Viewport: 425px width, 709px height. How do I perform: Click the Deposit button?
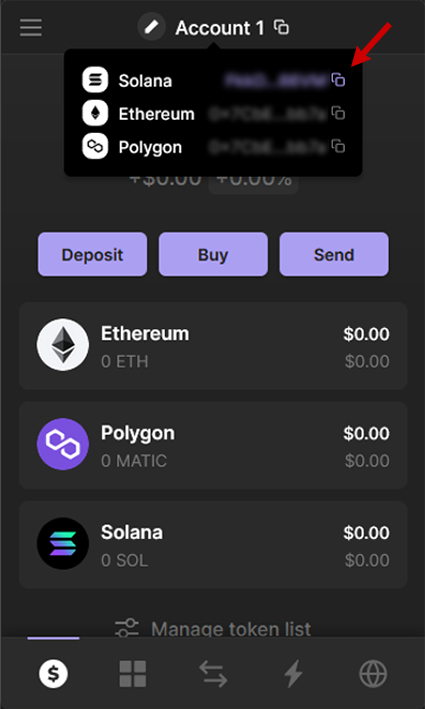pos(92,254)
